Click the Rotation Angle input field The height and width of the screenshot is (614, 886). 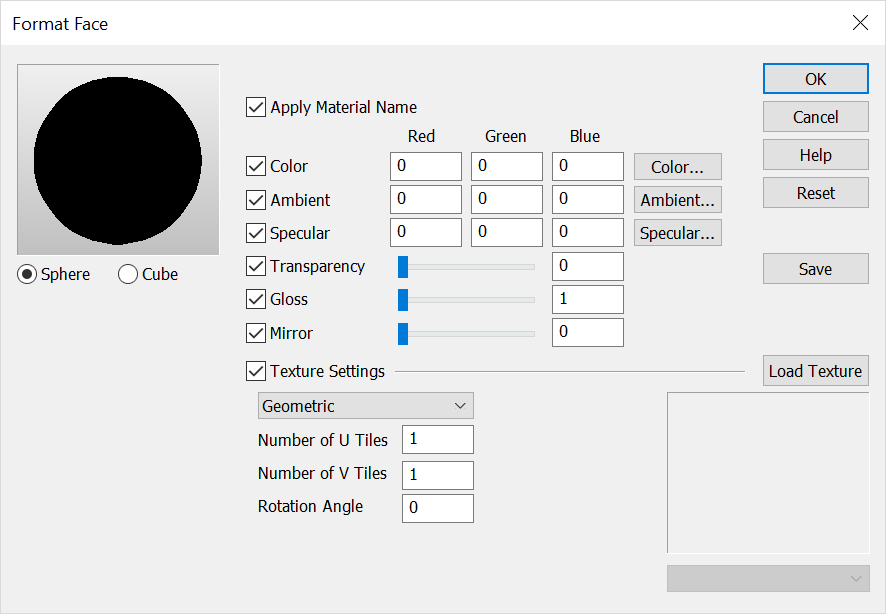click(x=437, y=507)
